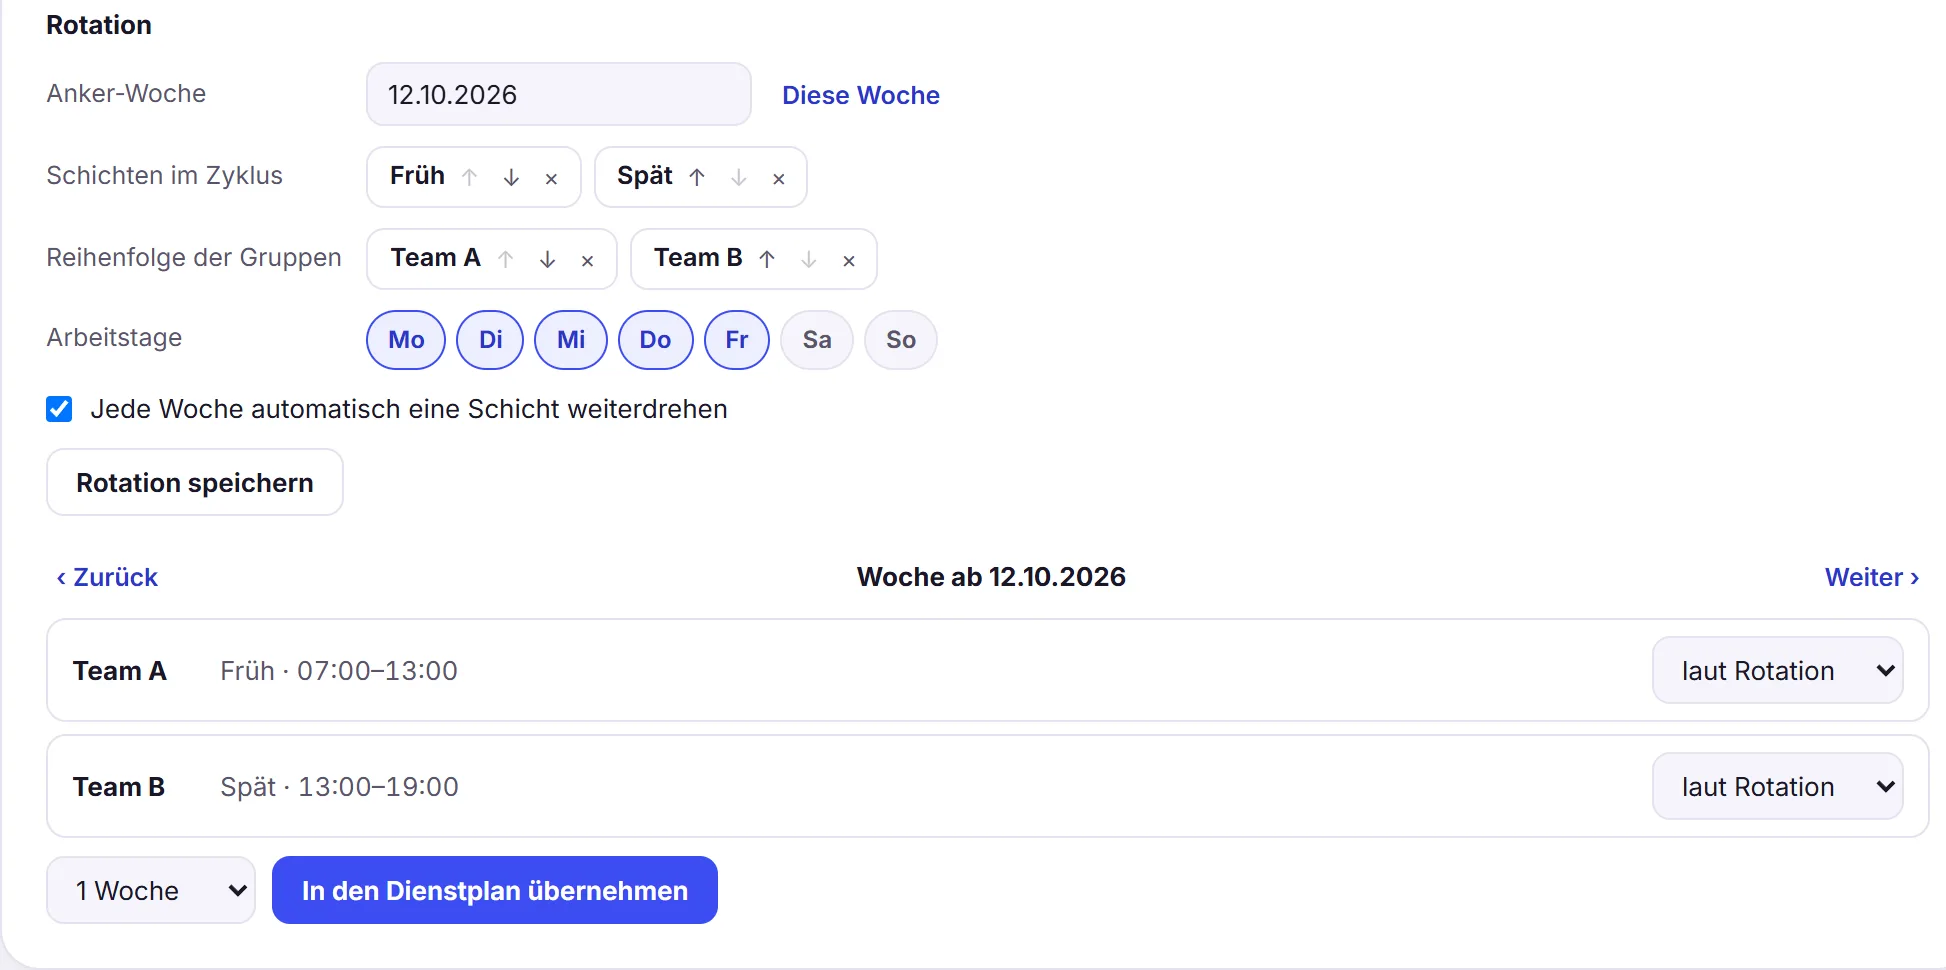Move the Früh shift up
1946x970 pixels.
click(x=469, y=177)
